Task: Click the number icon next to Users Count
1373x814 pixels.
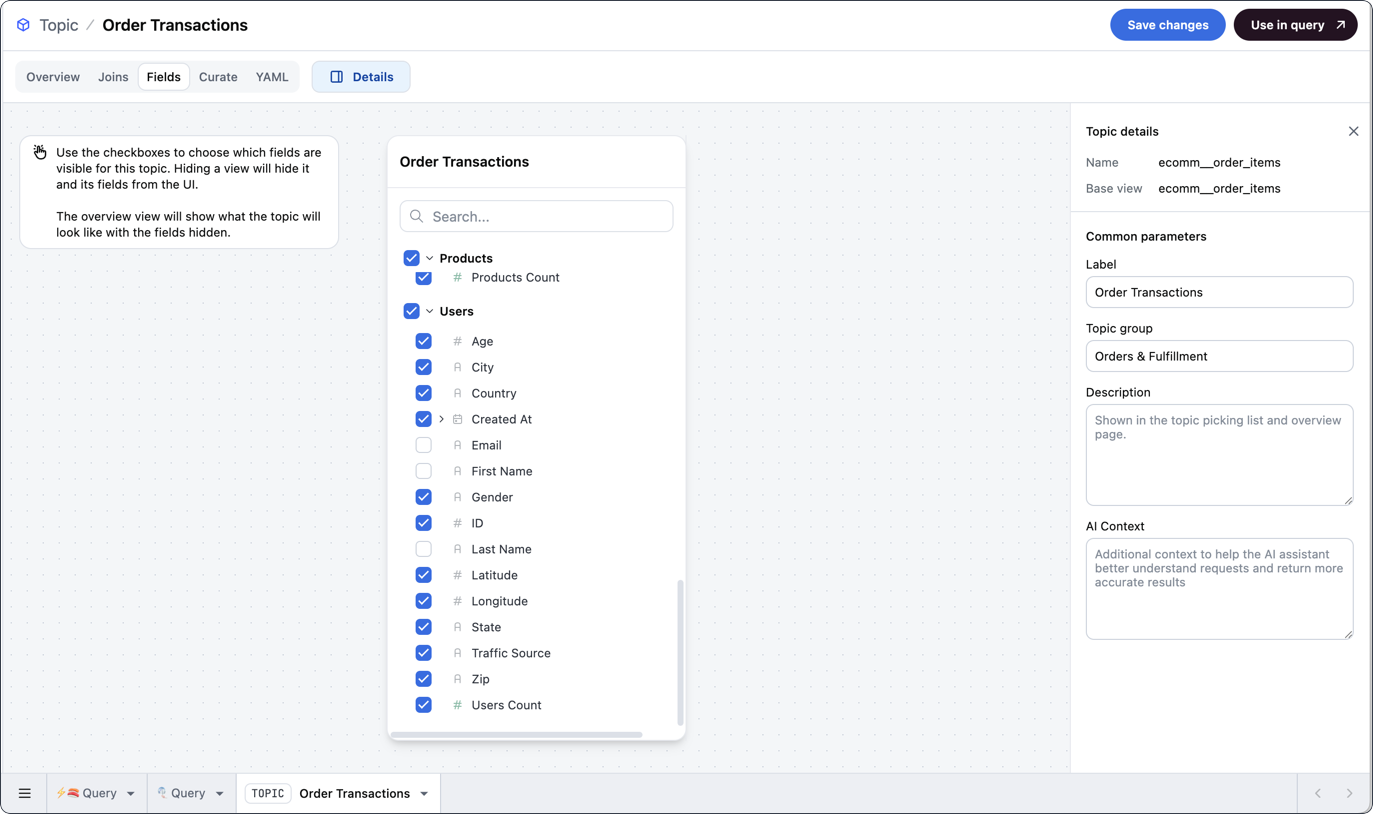Action: pyautogui.click(x=457, y=705)
